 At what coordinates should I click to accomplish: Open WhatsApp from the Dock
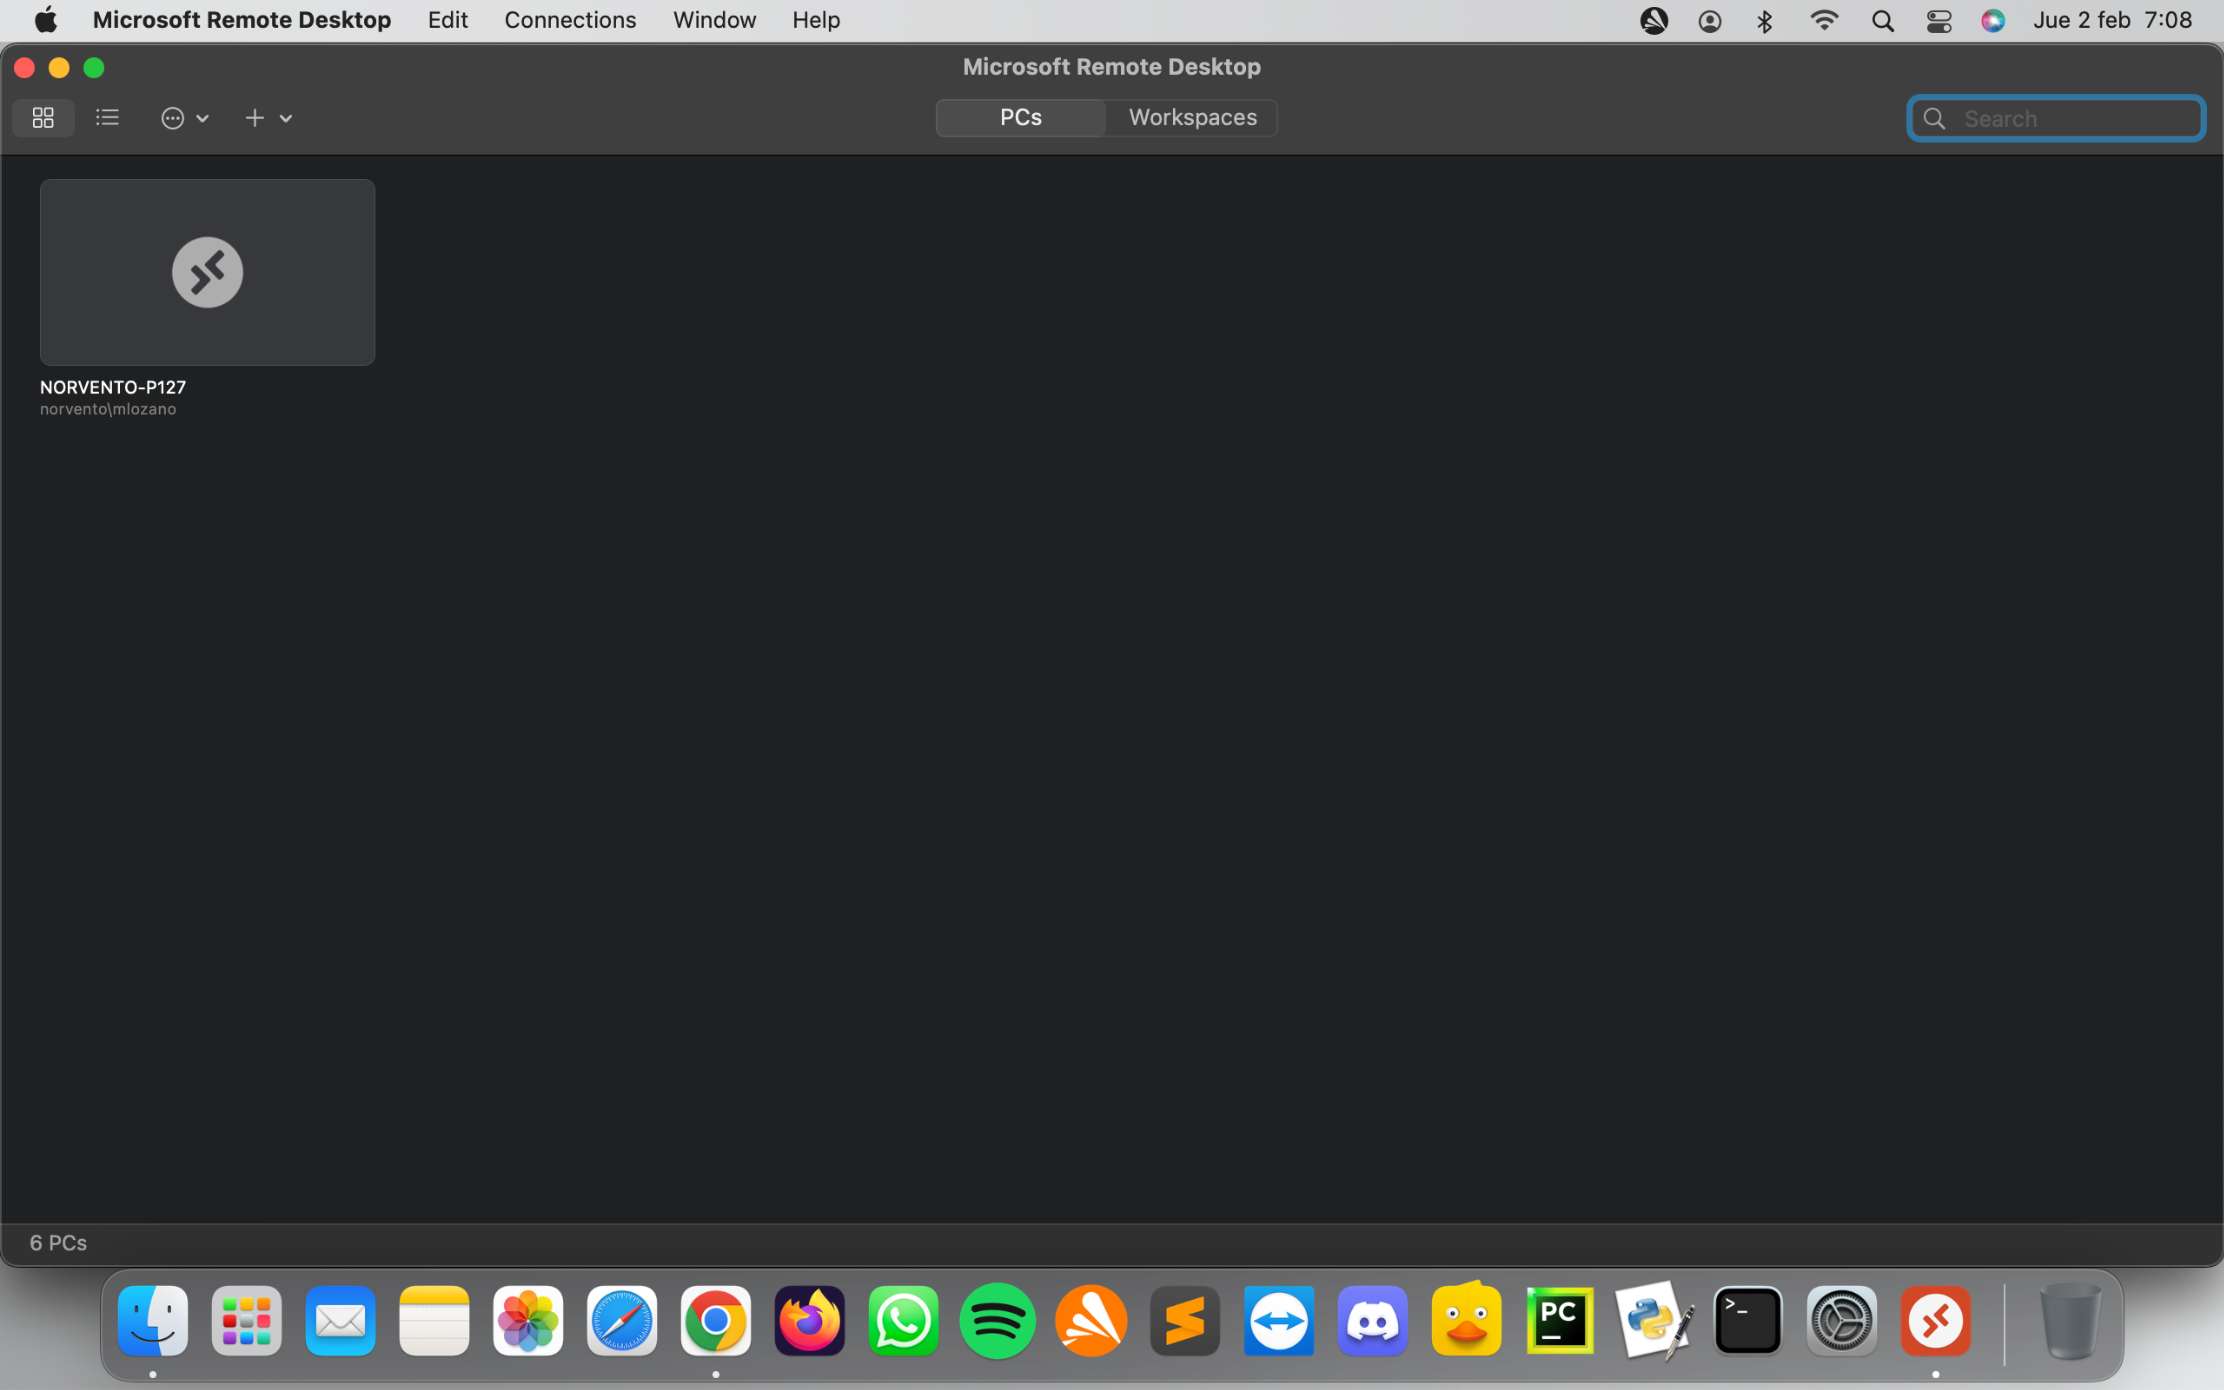pyautogui.click(x=904, y=1321)
